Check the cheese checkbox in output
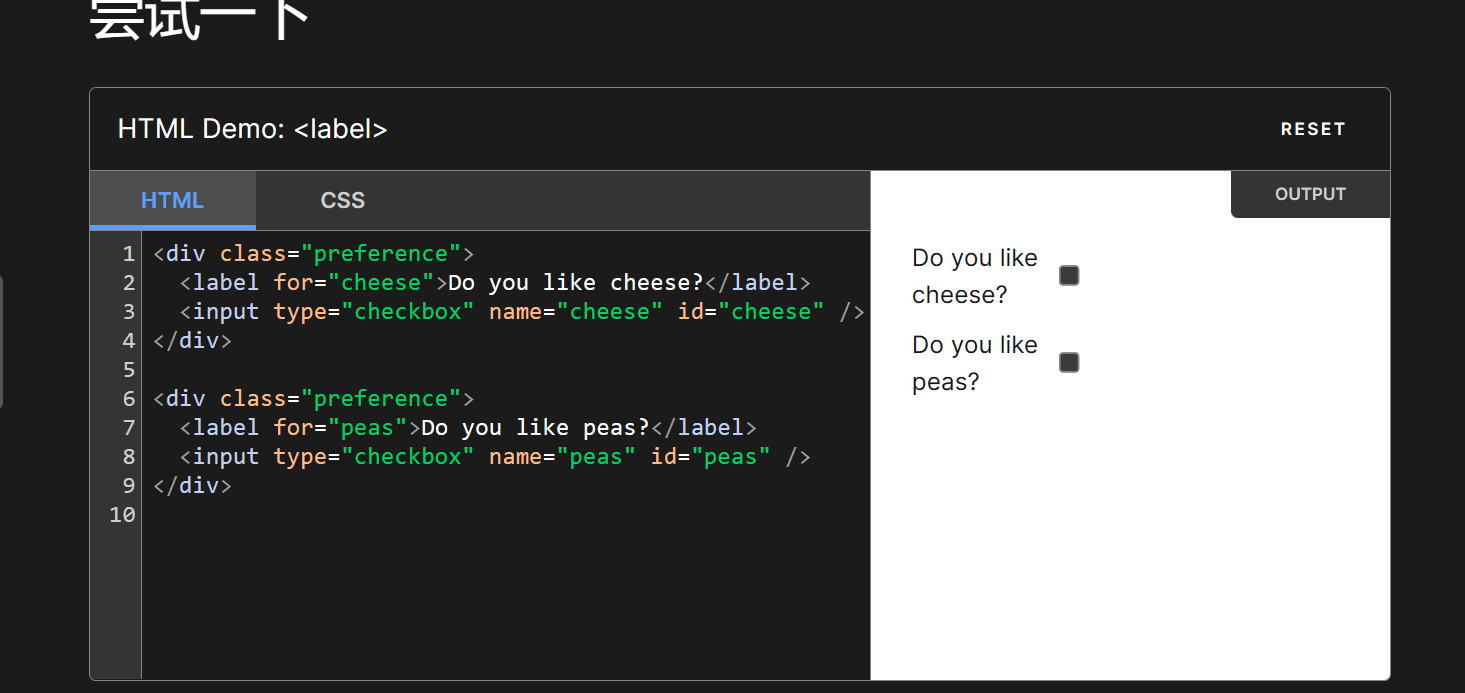The height and width of the screenshot is (693, 1465). coord(1069,275)
